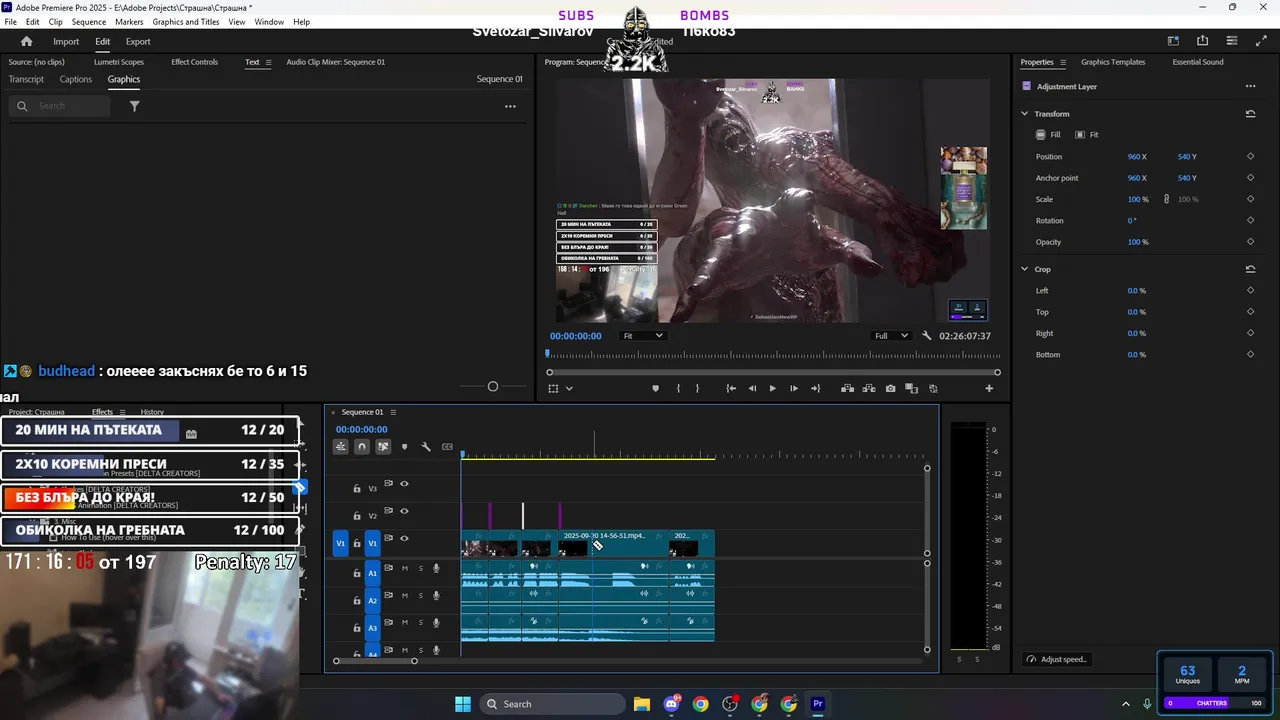Click Mark Out in the Program monitor
The image size is (1280, 720).
point(698,388)
